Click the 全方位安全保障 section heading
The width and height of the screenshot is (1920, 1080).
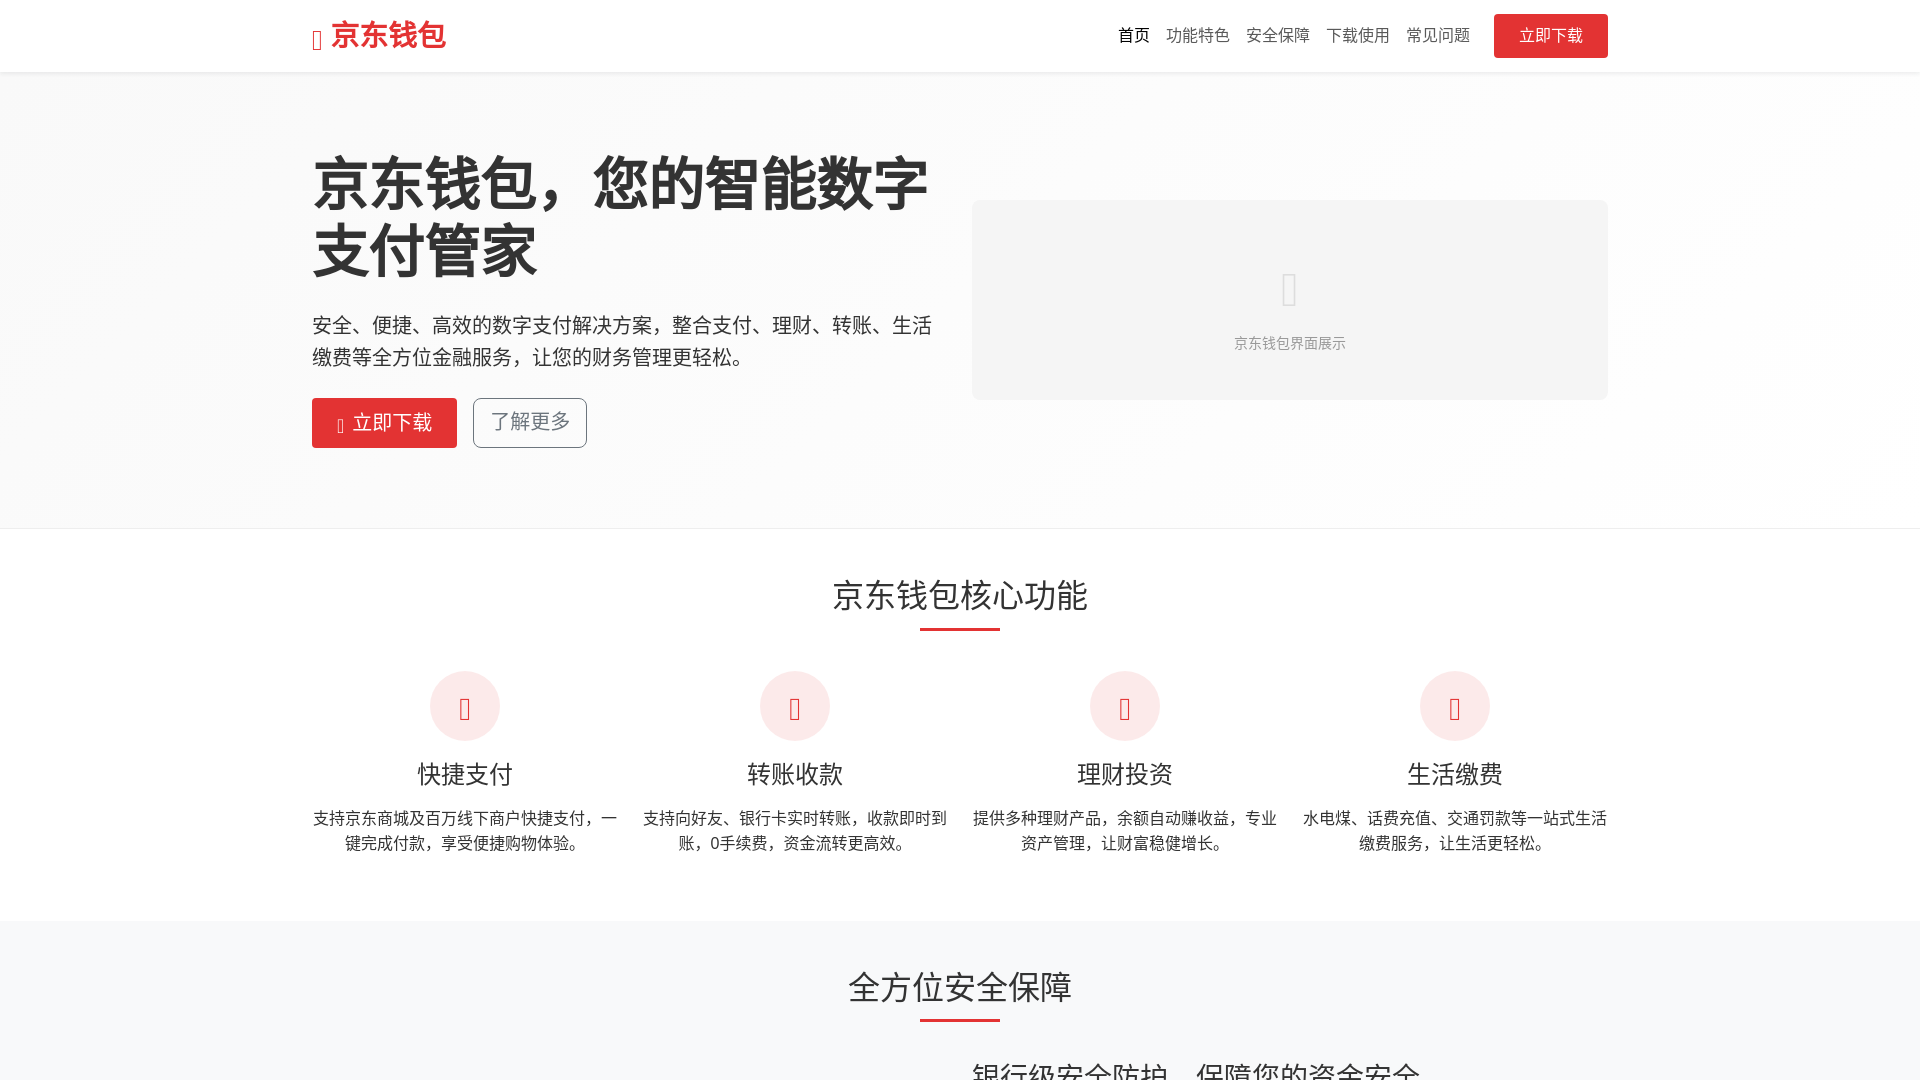click(x=960, y=988)
